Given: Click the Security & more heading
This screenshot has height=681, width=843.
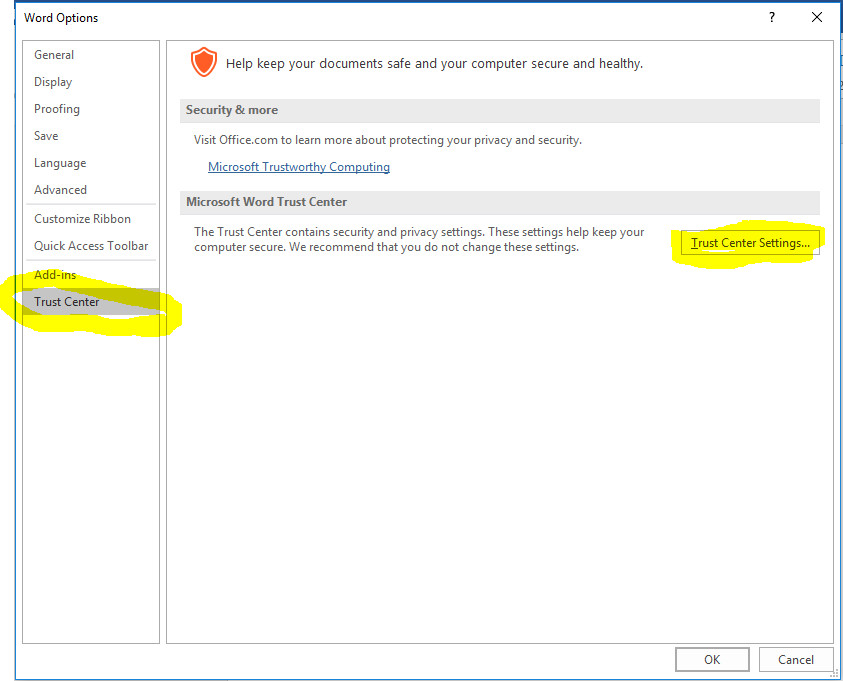Looking at the screenshot, I should point(232,110).
